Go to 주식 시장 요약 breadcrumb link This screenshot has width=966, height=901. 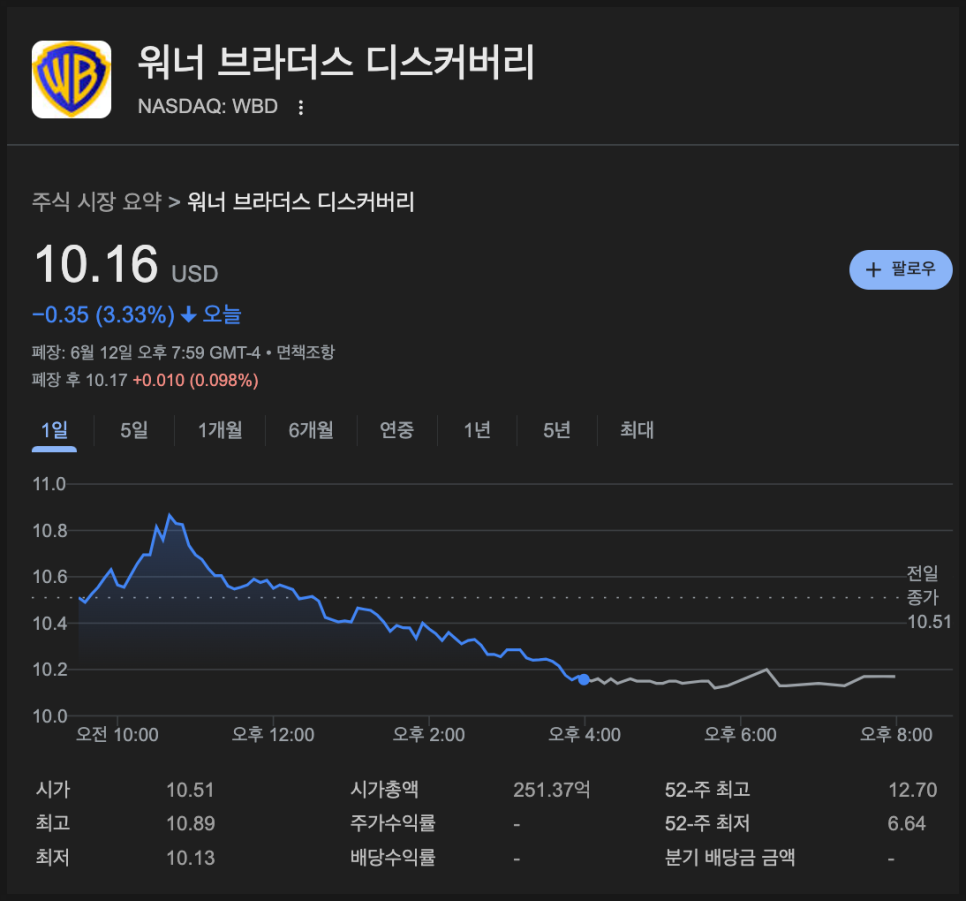tap(97, 202)
